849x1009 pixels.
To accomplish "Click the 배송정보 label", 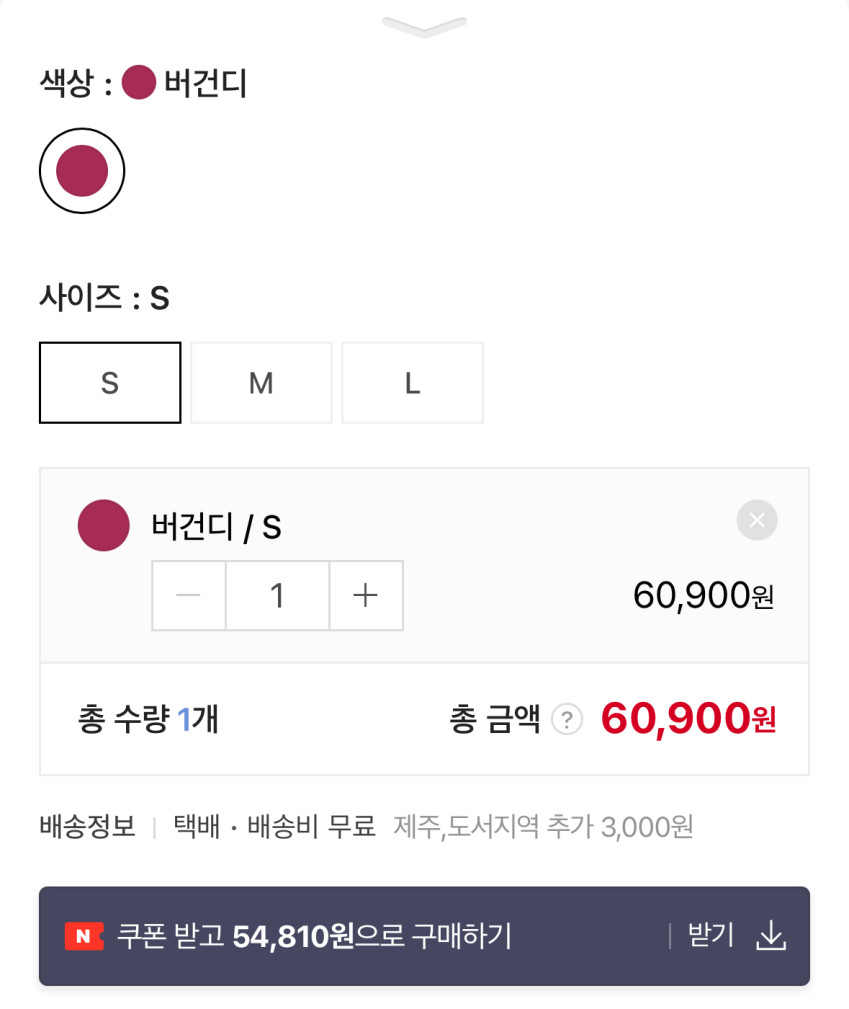I will click(88, 827).
